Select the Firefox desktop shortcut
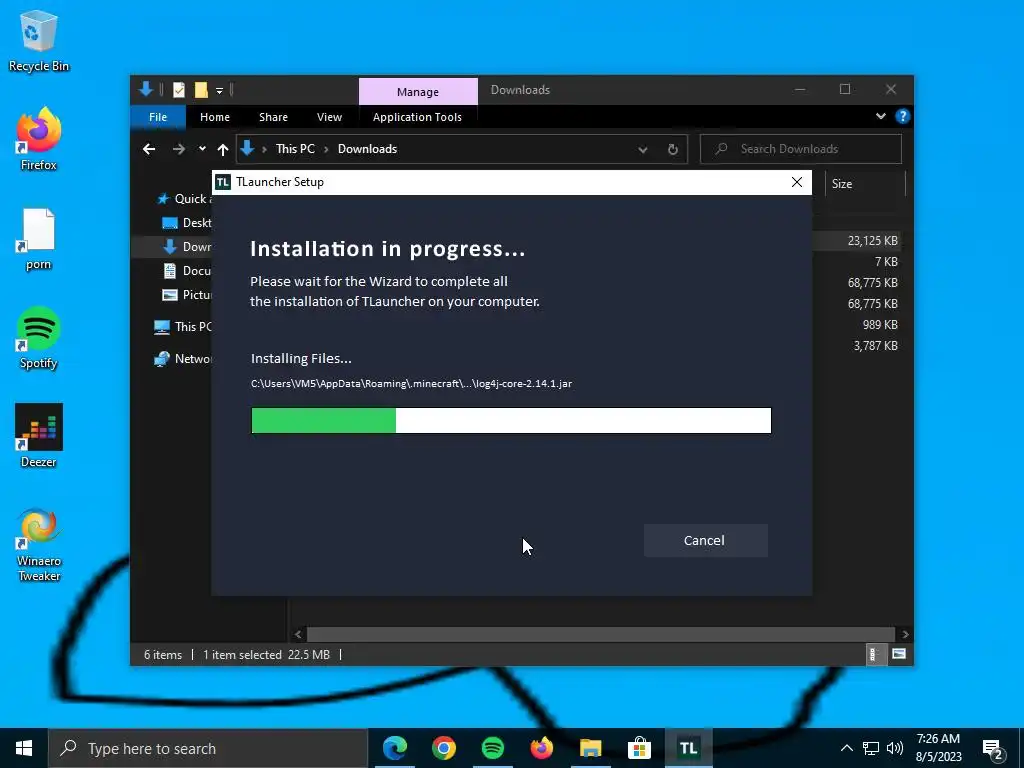Viewport: 1024px width, 768px height. (x=39, y=140)
